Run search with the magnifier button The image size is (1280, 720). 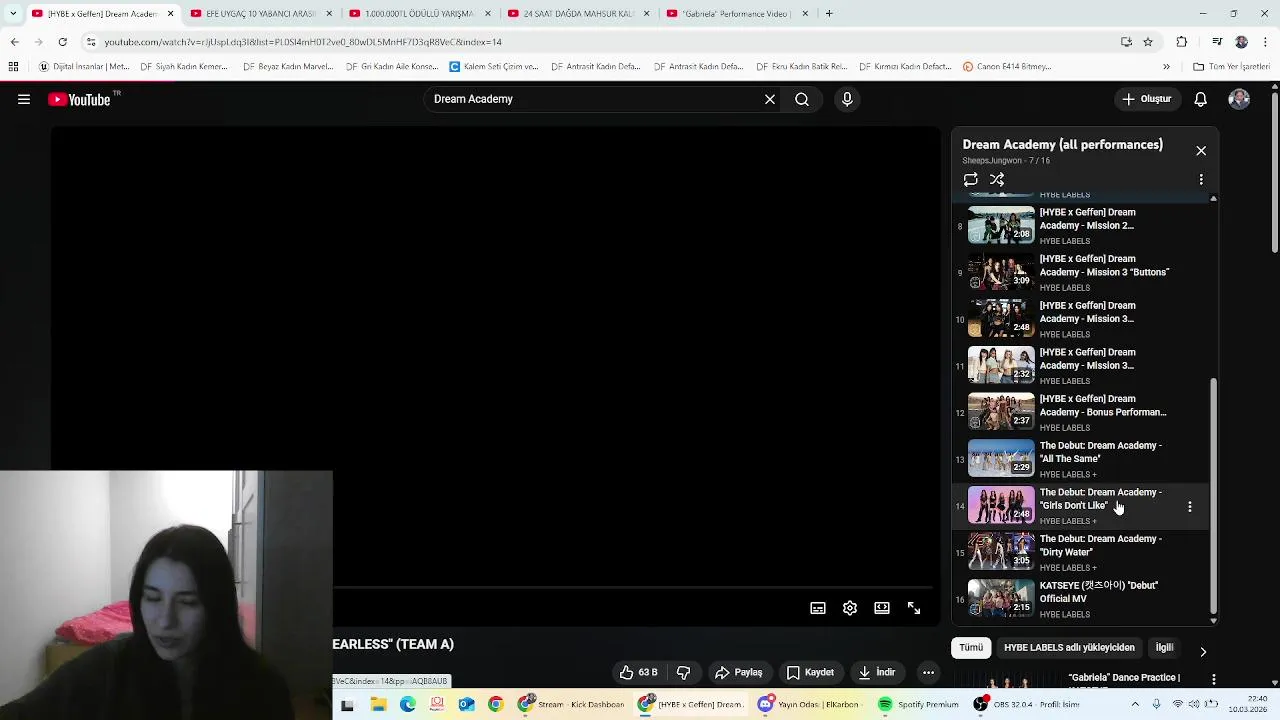[802, 99]
